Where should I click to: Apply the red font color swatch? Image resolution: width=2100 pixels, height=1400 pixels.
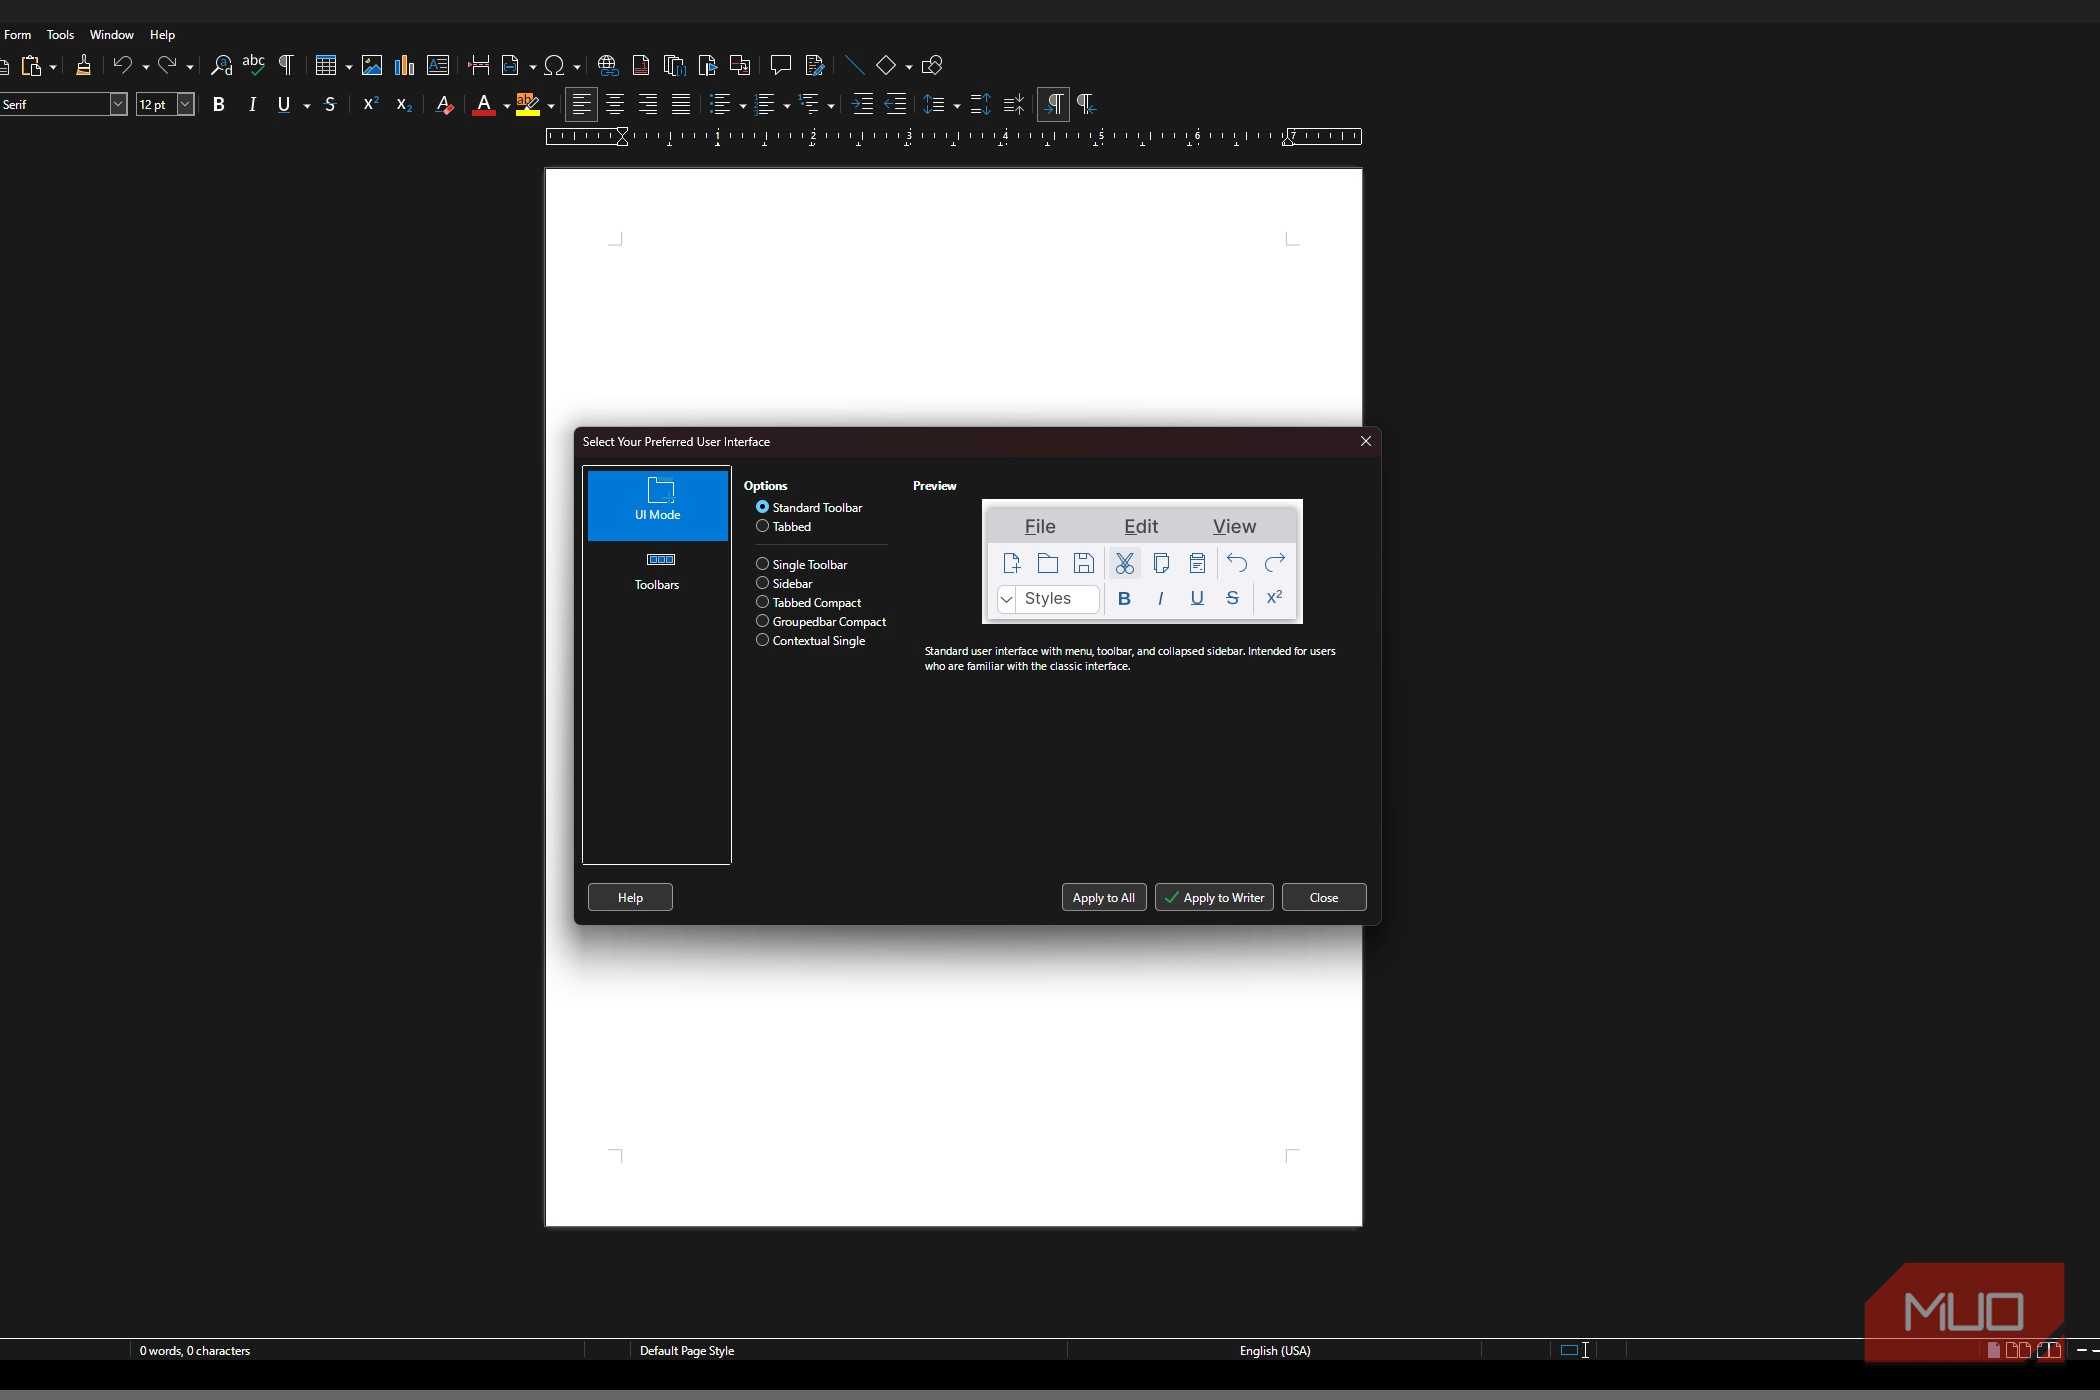click(x=484, y=105)
